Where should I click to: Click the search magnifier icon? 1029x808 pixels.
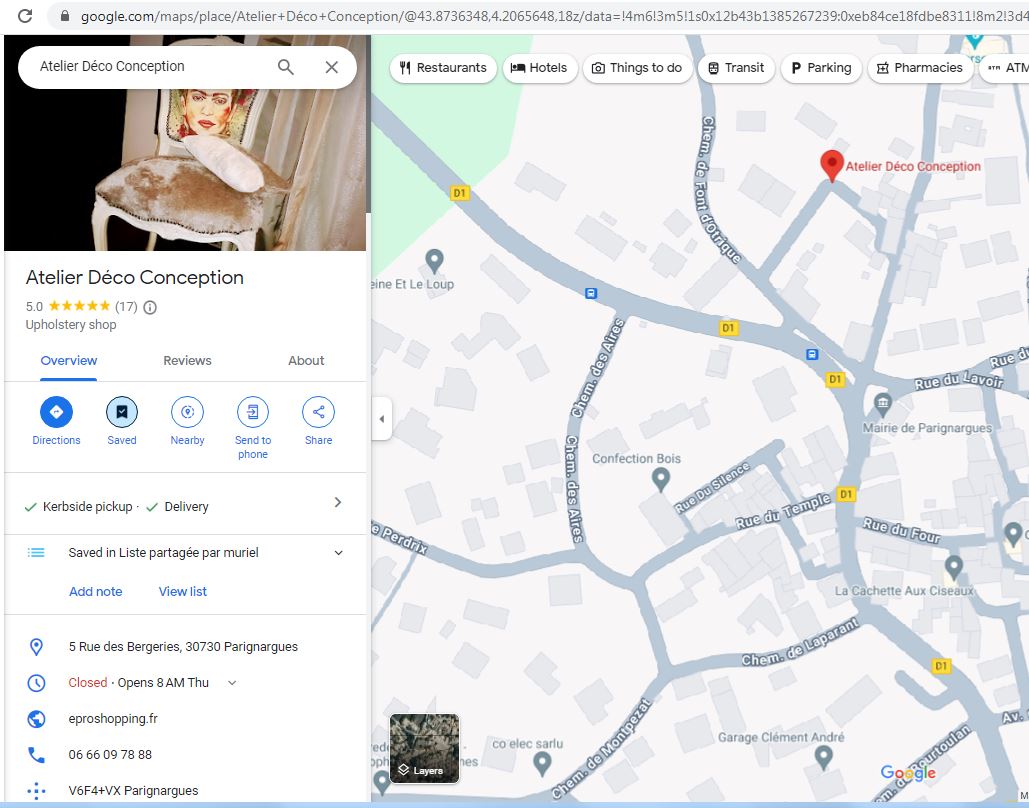click(286, 67)
